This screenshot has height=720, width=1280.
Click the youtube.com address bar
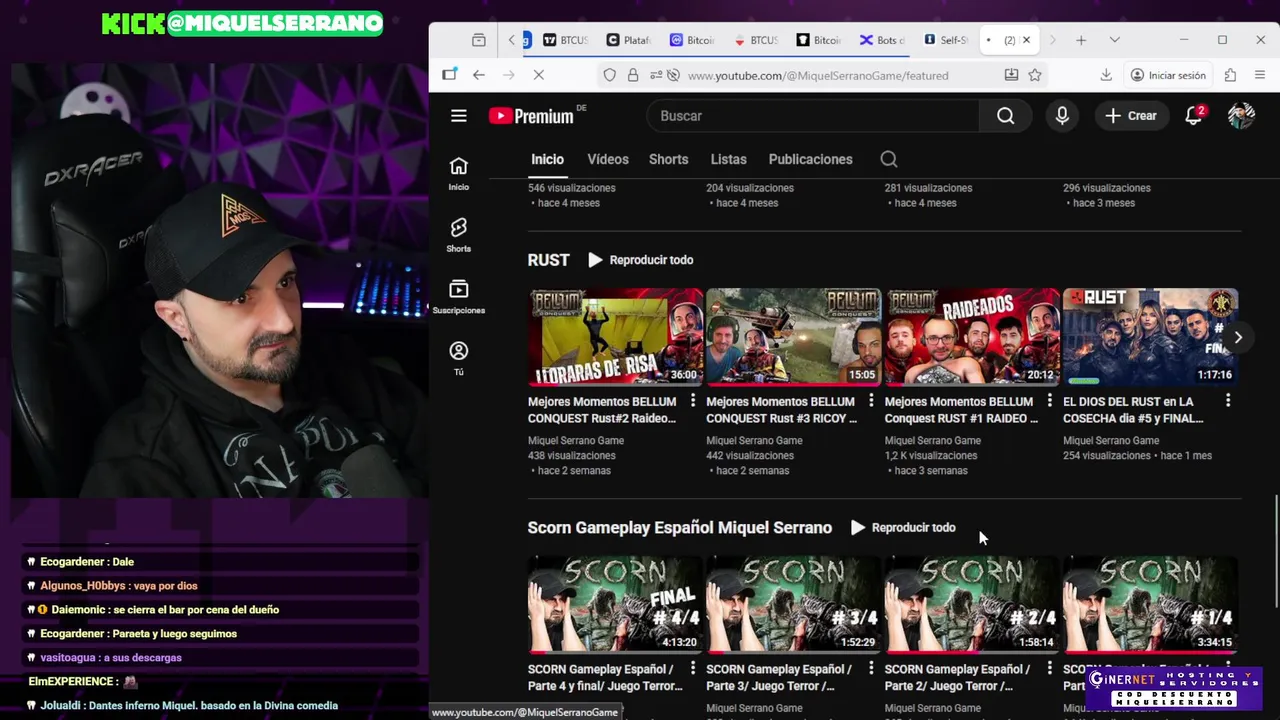pyautogui.click(x=818, y=75)
